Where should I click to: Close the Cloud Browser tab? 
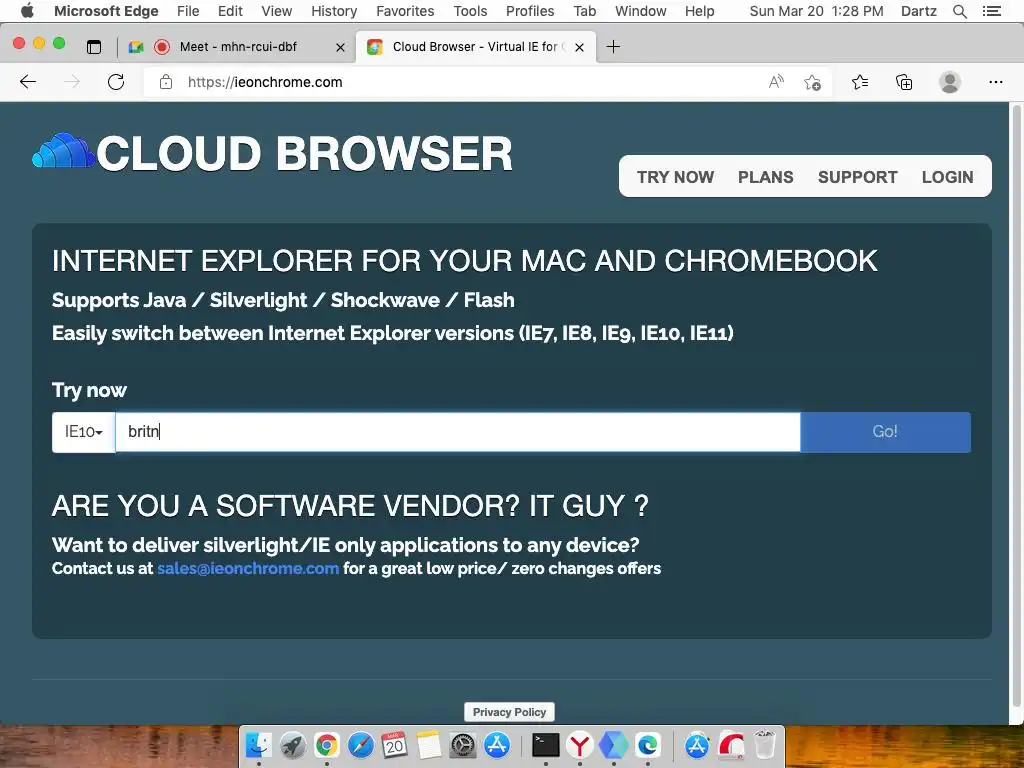(579, 47)
